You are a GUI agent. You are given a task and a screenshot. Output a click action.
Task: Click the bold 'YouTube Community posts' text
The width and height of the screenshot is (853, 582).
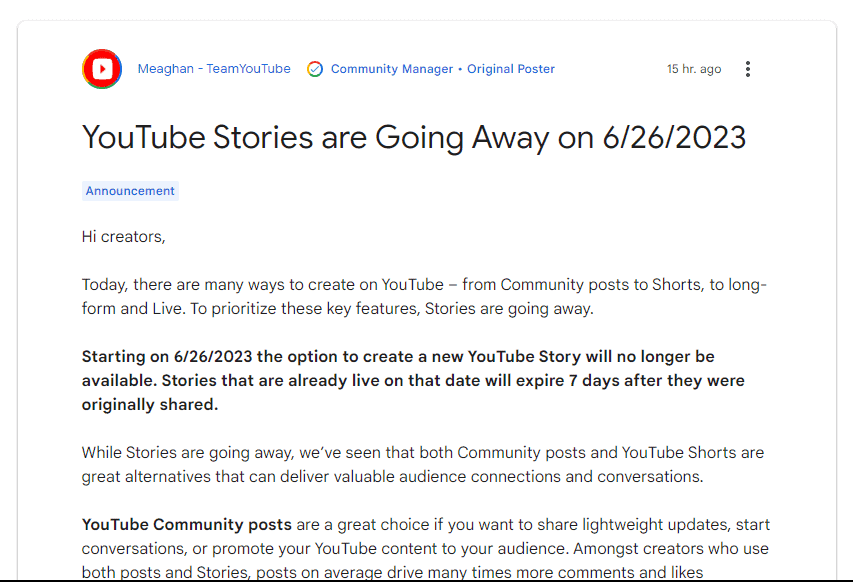pos(187,524)
